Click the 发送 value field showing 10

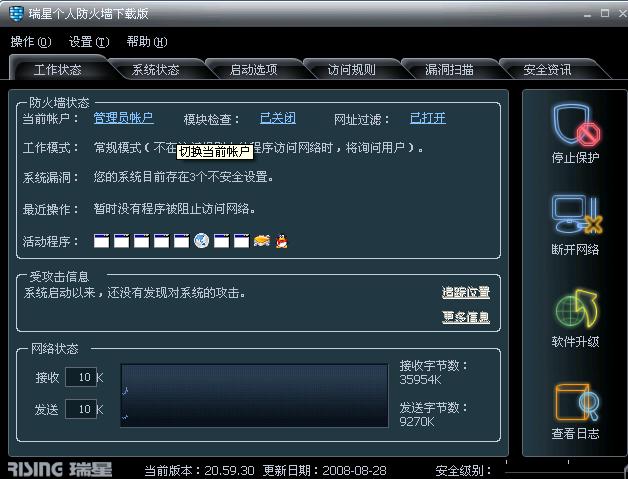81,409
